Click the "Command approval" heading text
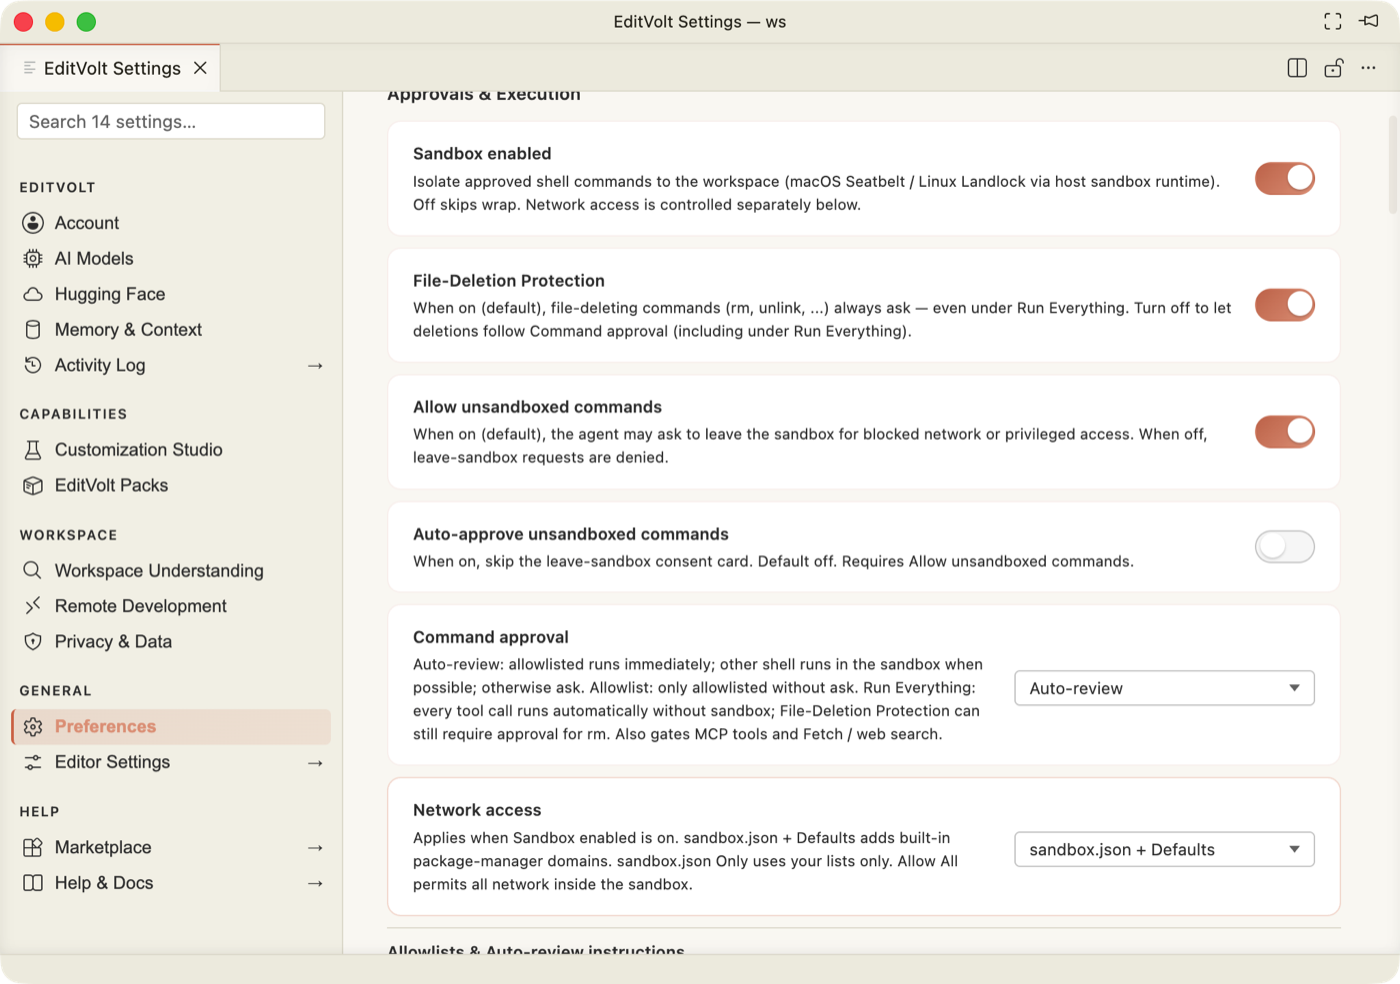Viewport: 1400px width, 984px height. pos(491,637)
